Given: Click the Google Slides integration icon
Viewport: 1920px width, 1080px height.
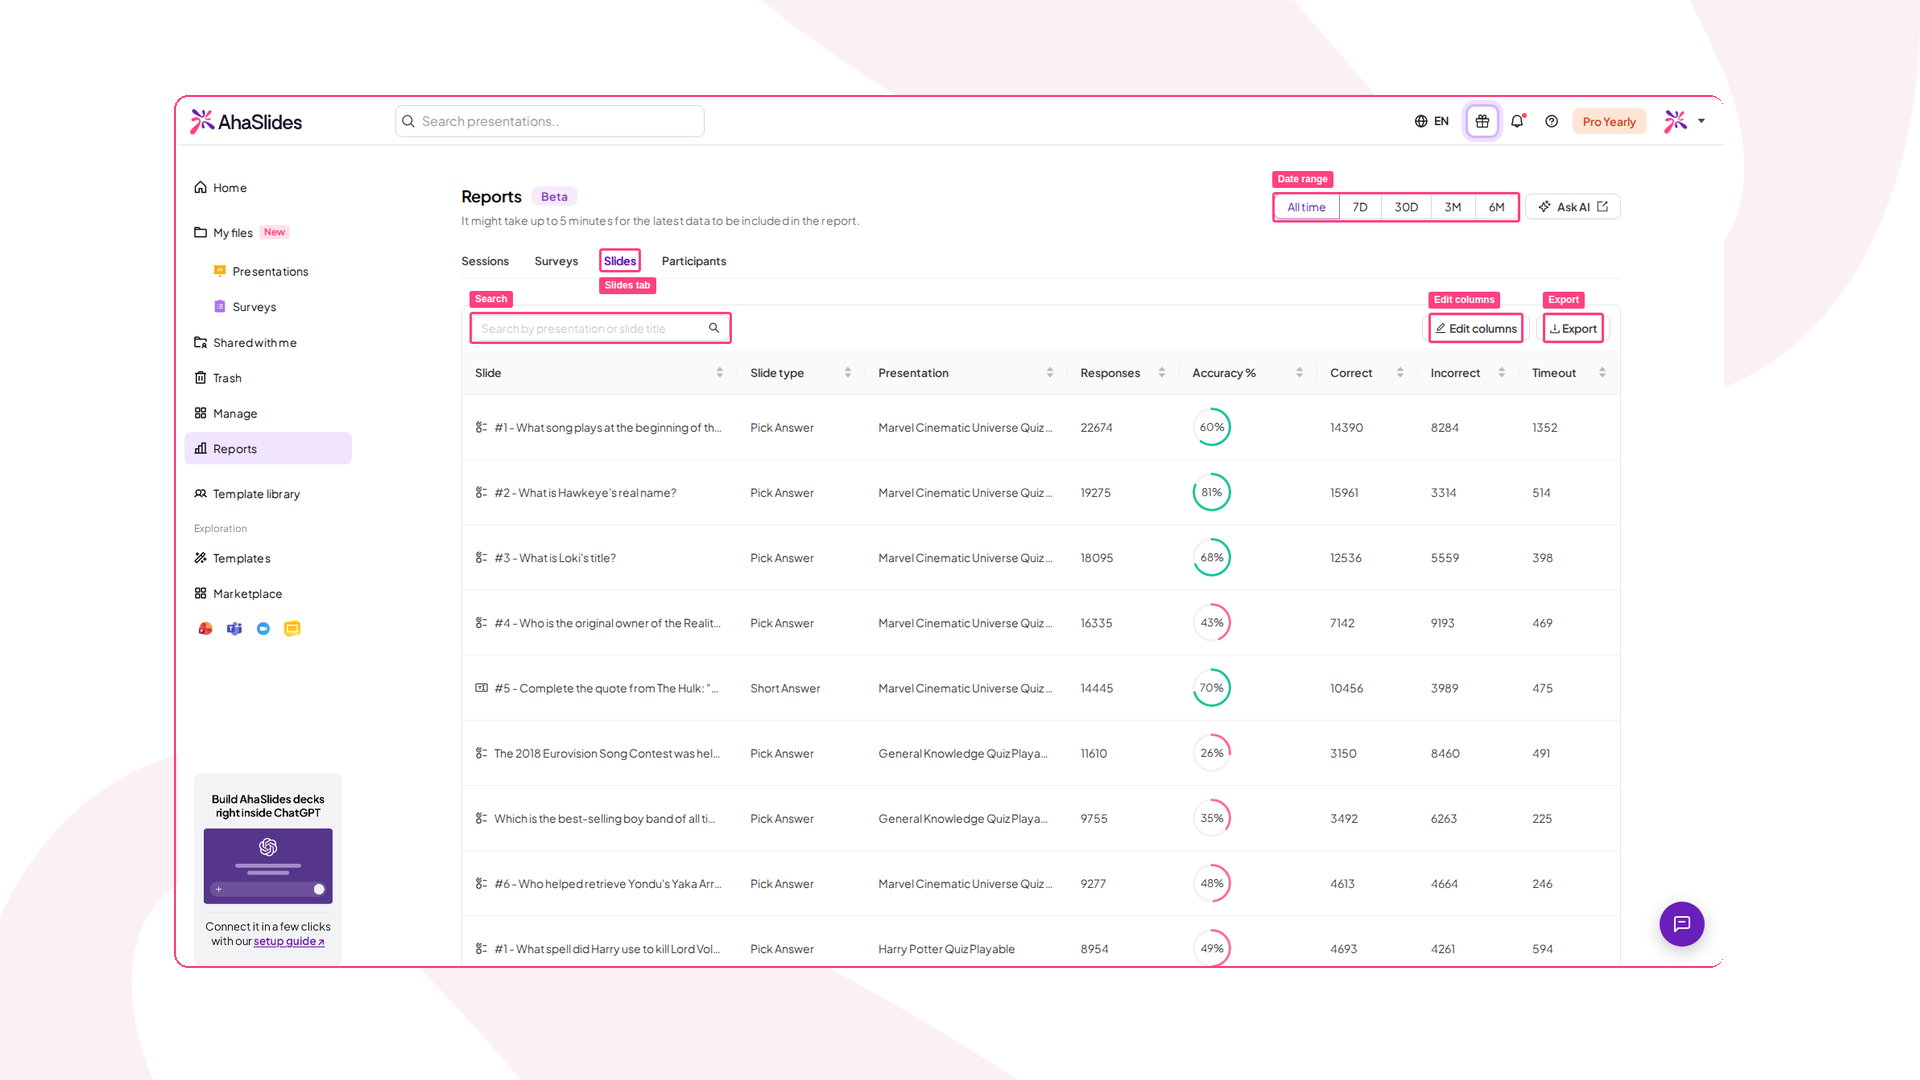Looking at the screenshot, I should [292, 629].
